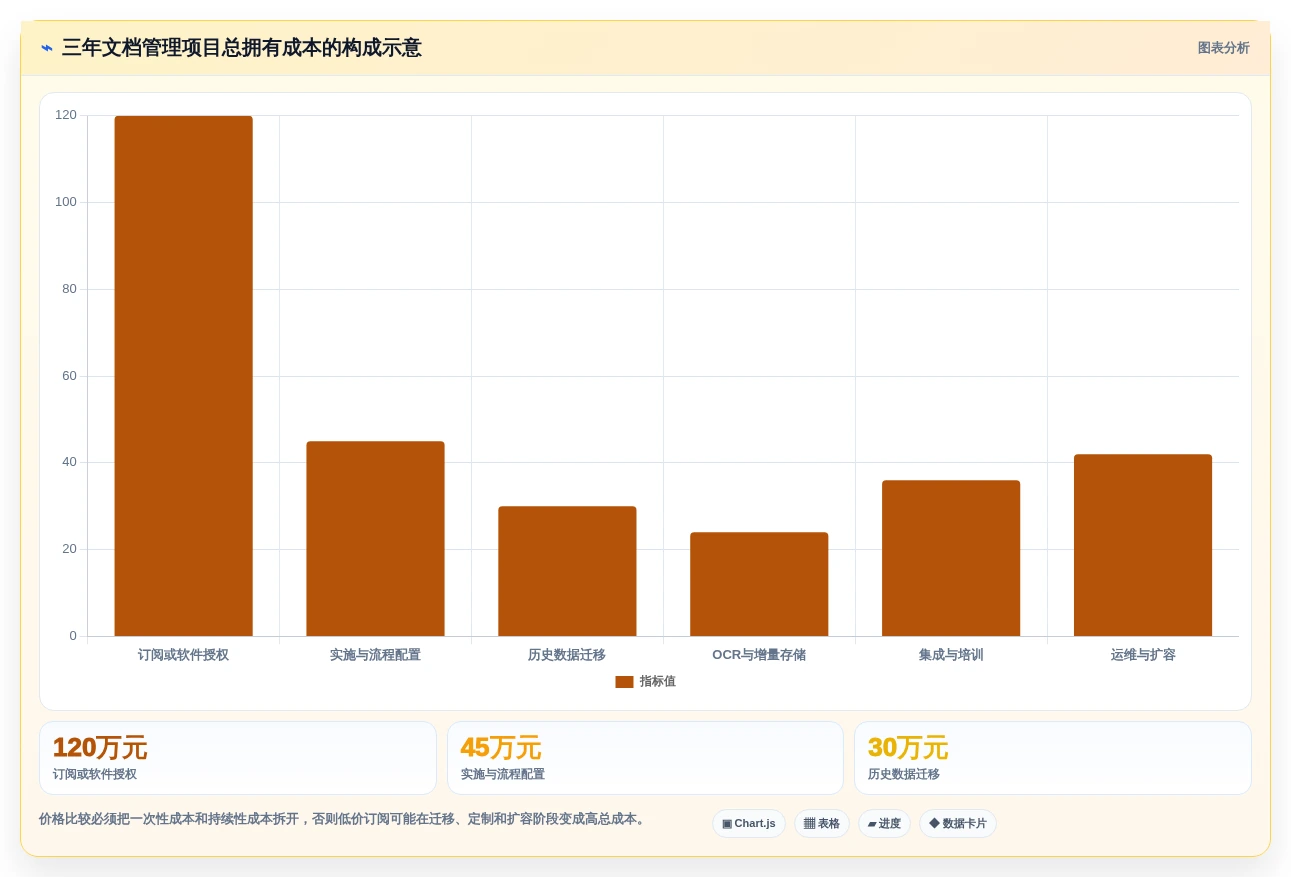Click the OCR与增量存储 x-axis label
The width and height of the screenshot is (1291, 877).
(759, 655)
